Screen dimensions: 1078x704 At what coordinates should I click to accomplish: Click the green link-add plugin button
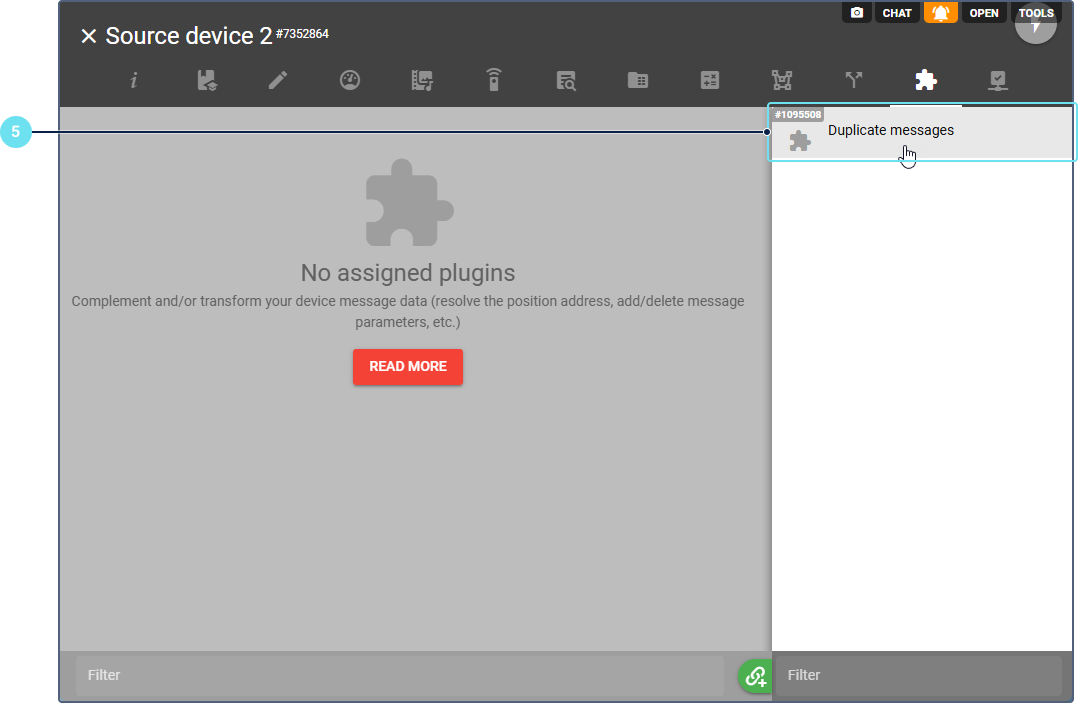point(755,676)
